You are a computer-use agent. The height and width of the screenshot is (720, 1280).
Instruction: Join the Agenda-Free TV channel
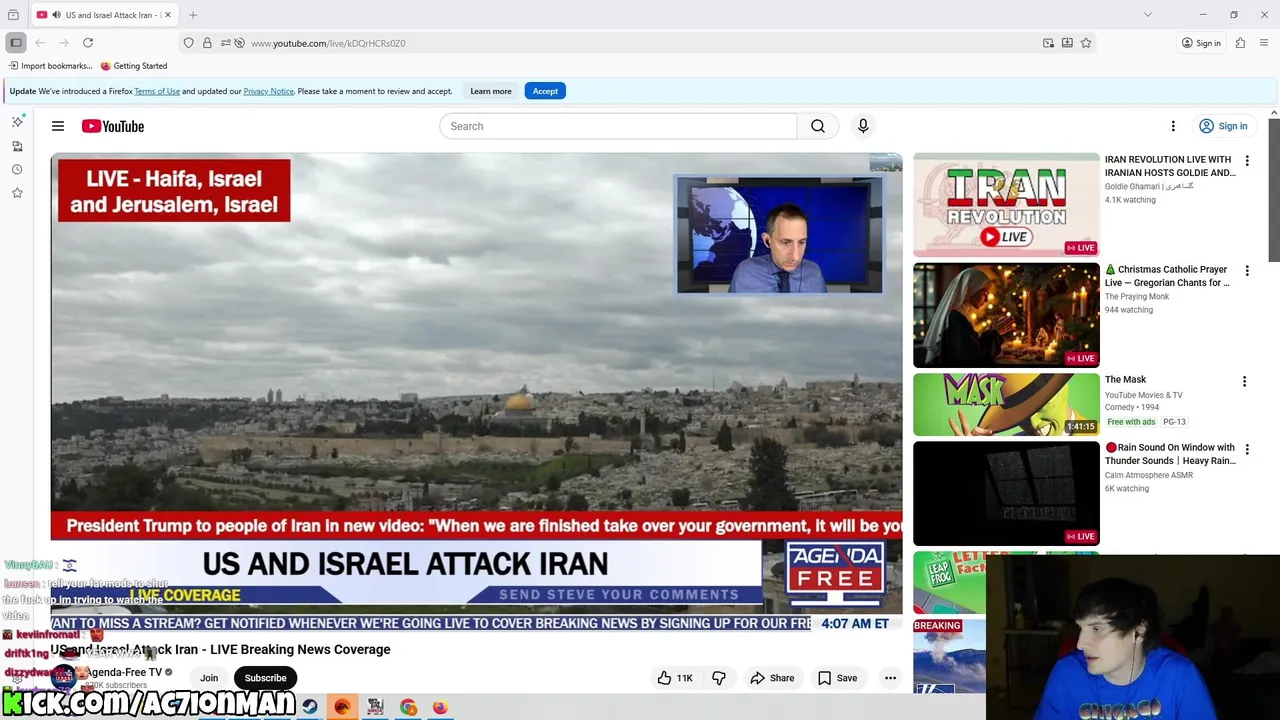(209, 678)
